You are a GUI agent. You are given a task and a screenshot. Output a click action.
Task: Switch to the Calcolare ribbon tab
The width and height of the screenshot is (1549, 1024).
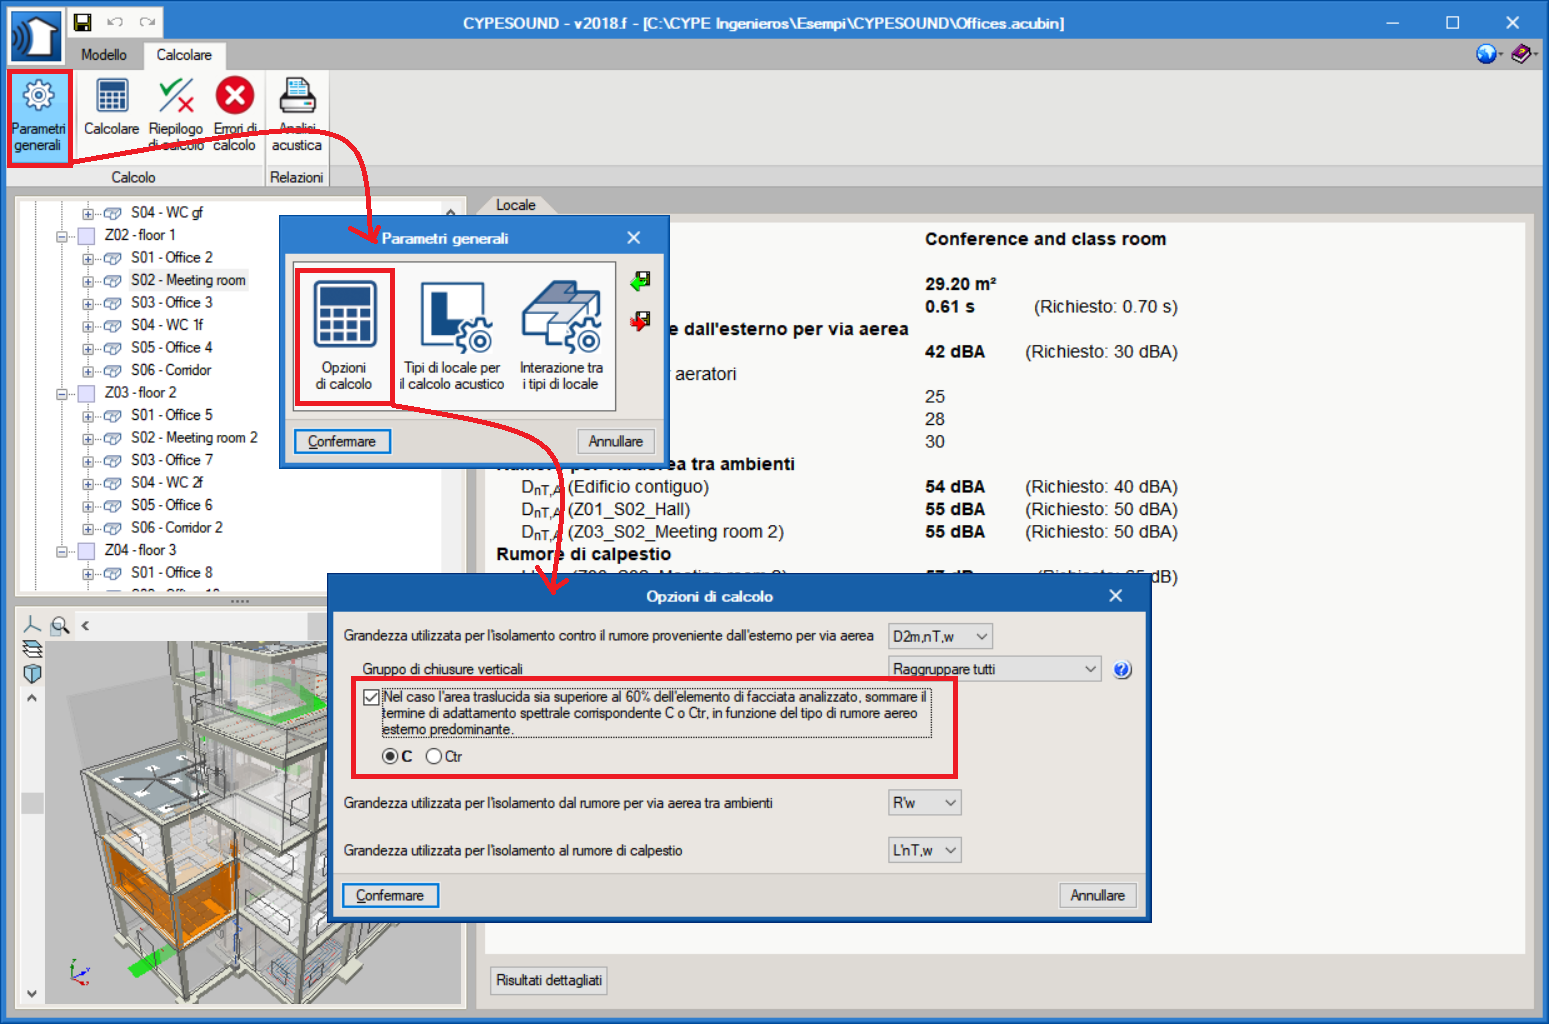coord(184,55)
